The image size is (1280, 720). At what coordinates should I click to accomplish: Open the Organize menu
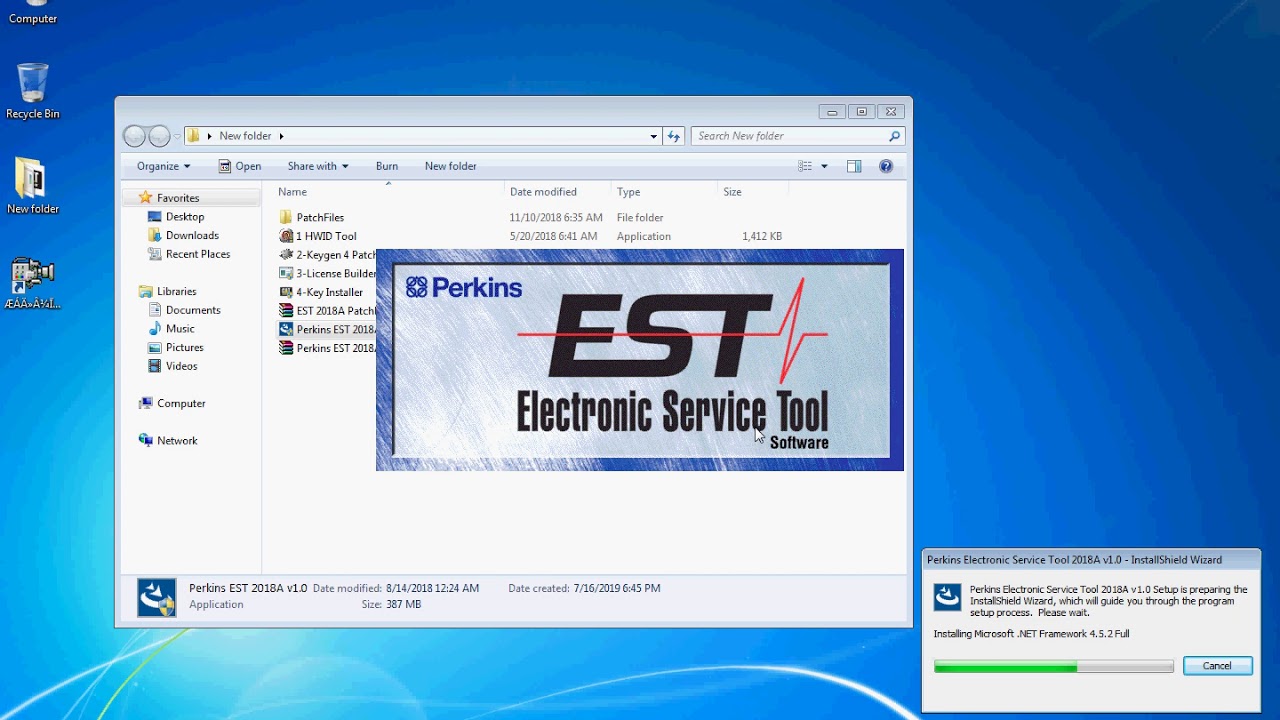[x=163, y=166]
